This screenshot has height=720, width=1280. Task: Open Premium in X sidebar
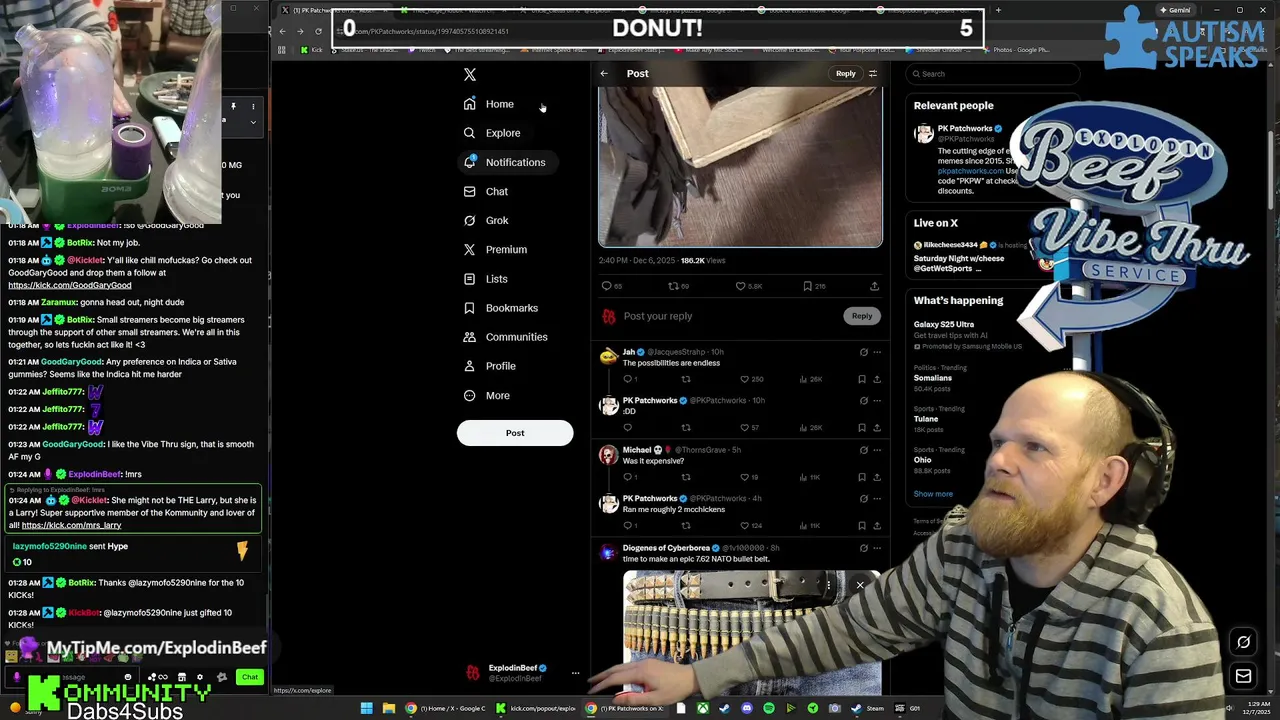coord(495,249)
